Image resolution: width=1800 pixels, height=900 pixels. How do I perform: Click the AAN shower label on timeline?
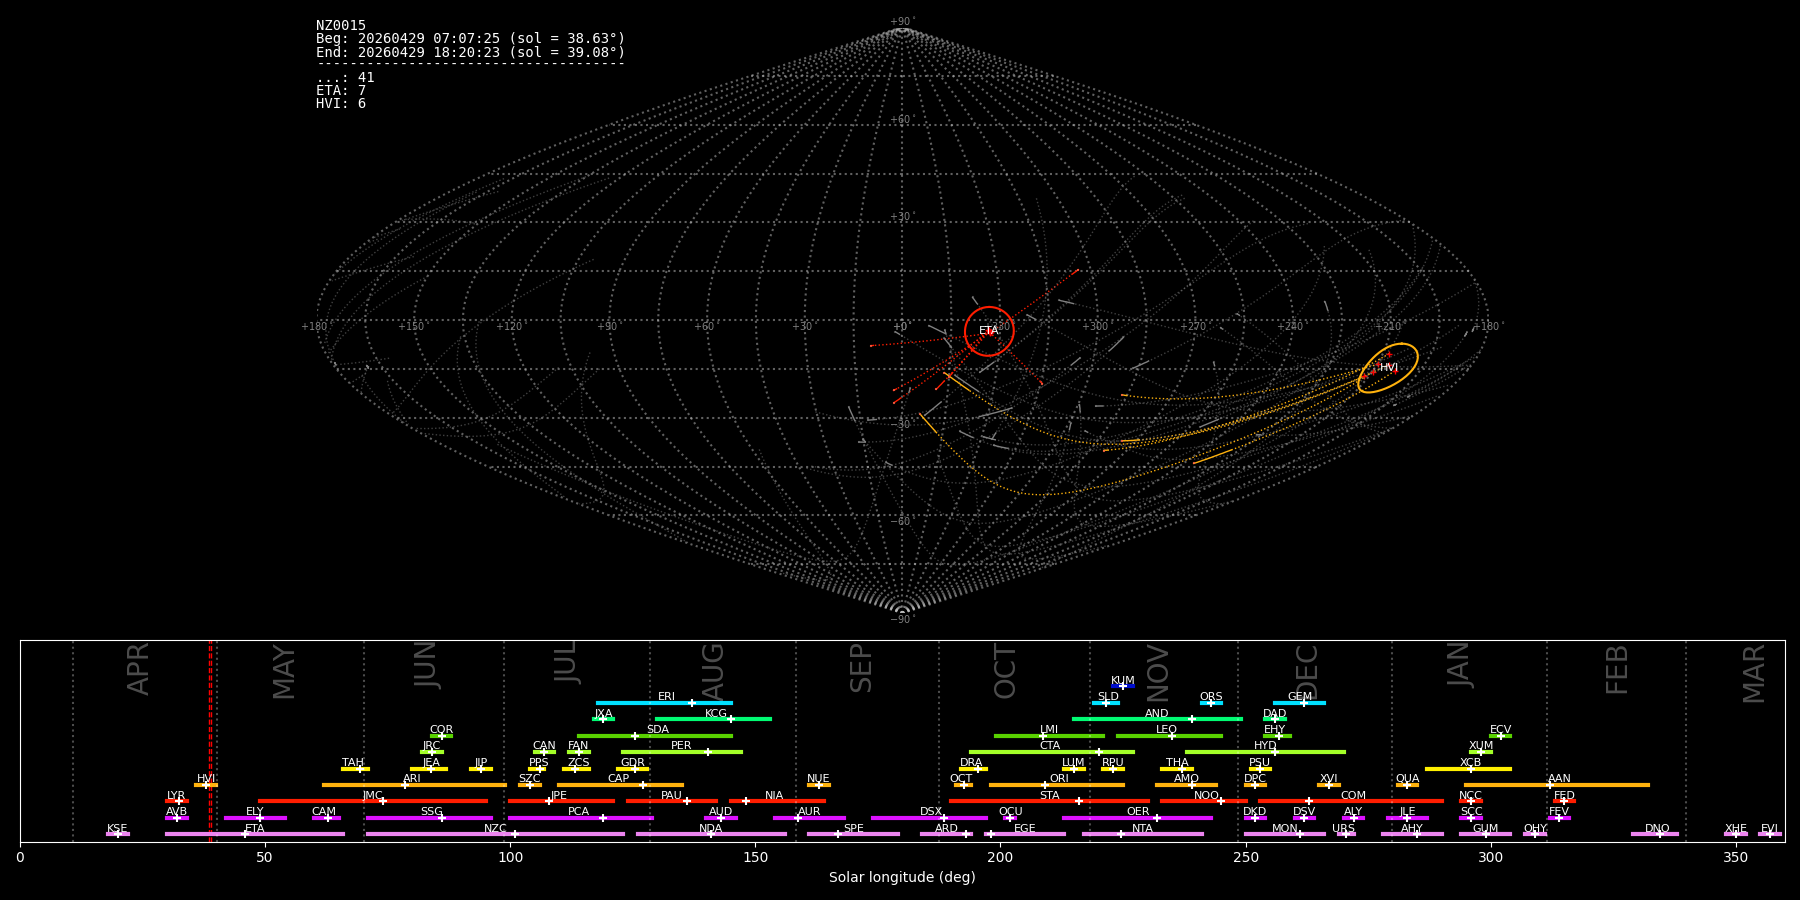click(1559, 779)
